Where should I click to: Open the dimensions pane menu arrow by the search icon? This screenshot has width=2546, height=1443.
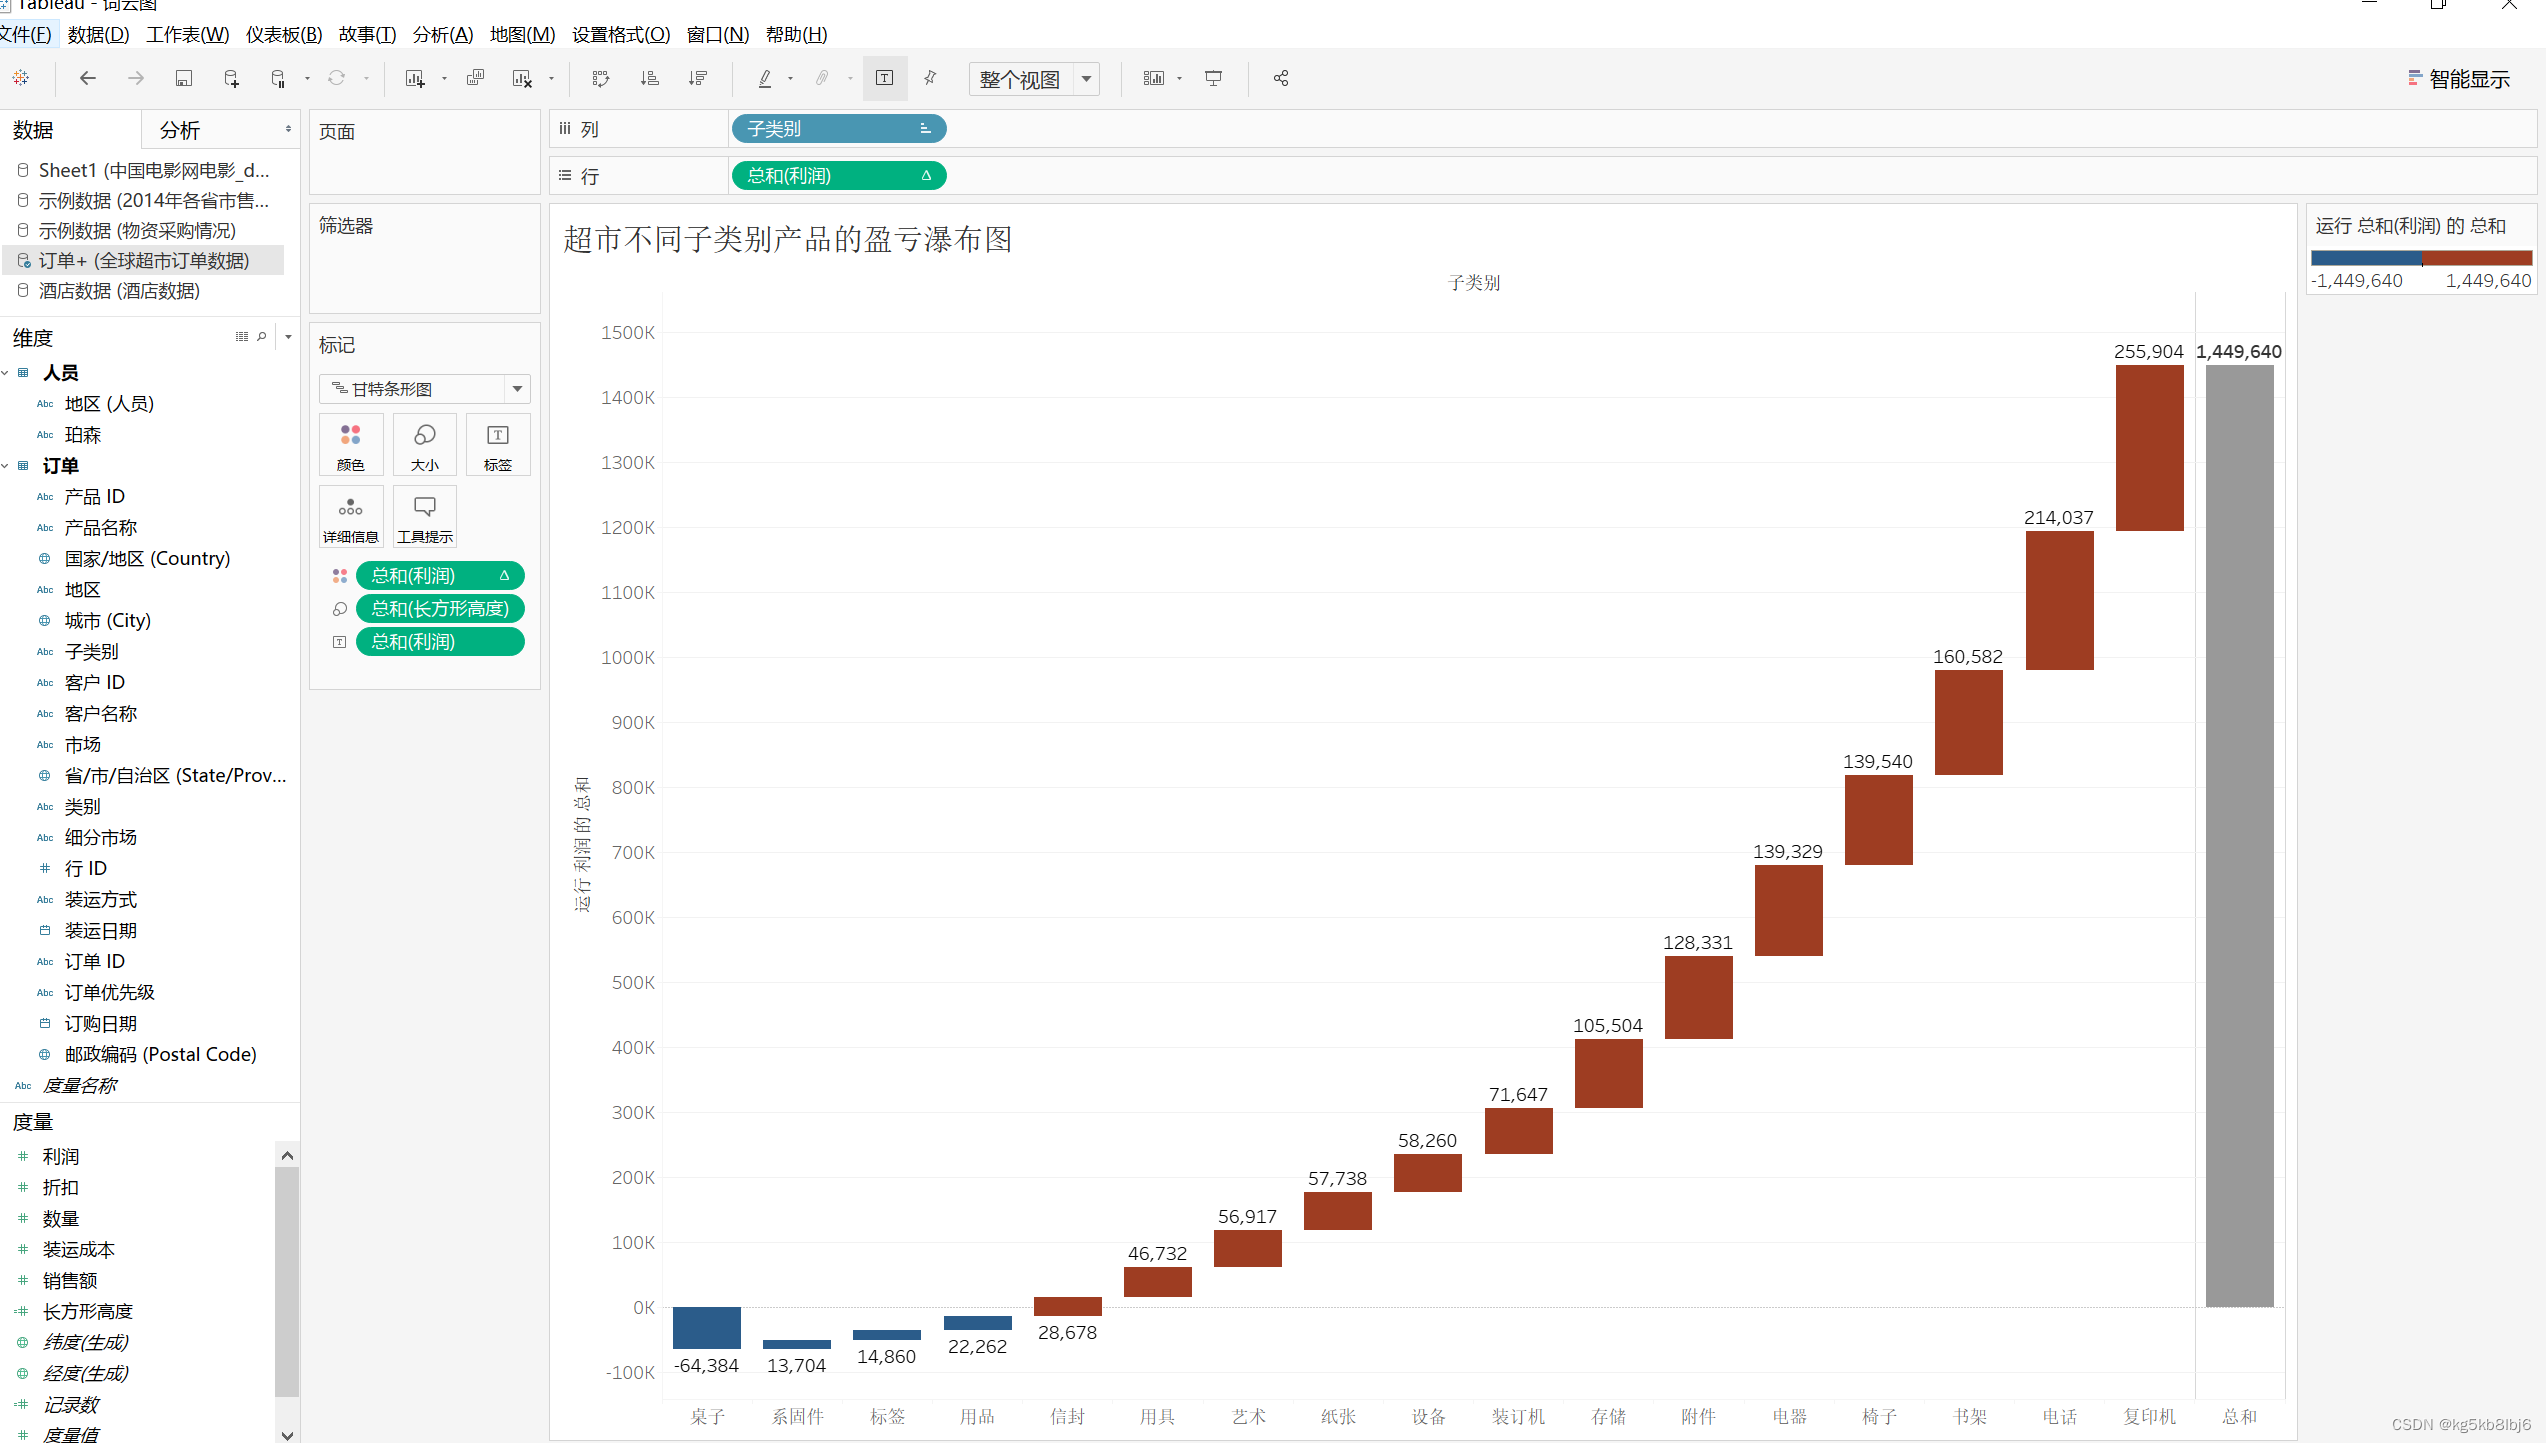(x=288, y=336)
